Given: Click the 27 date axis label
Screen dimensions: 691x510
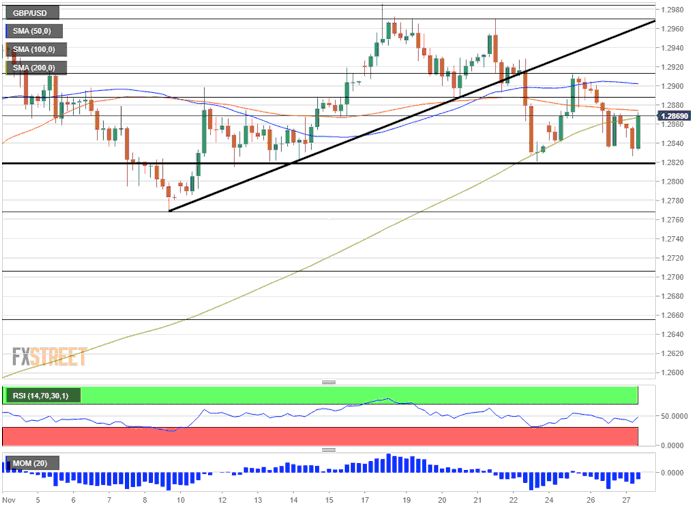Looking at the screenshot, I should [626, 500].
